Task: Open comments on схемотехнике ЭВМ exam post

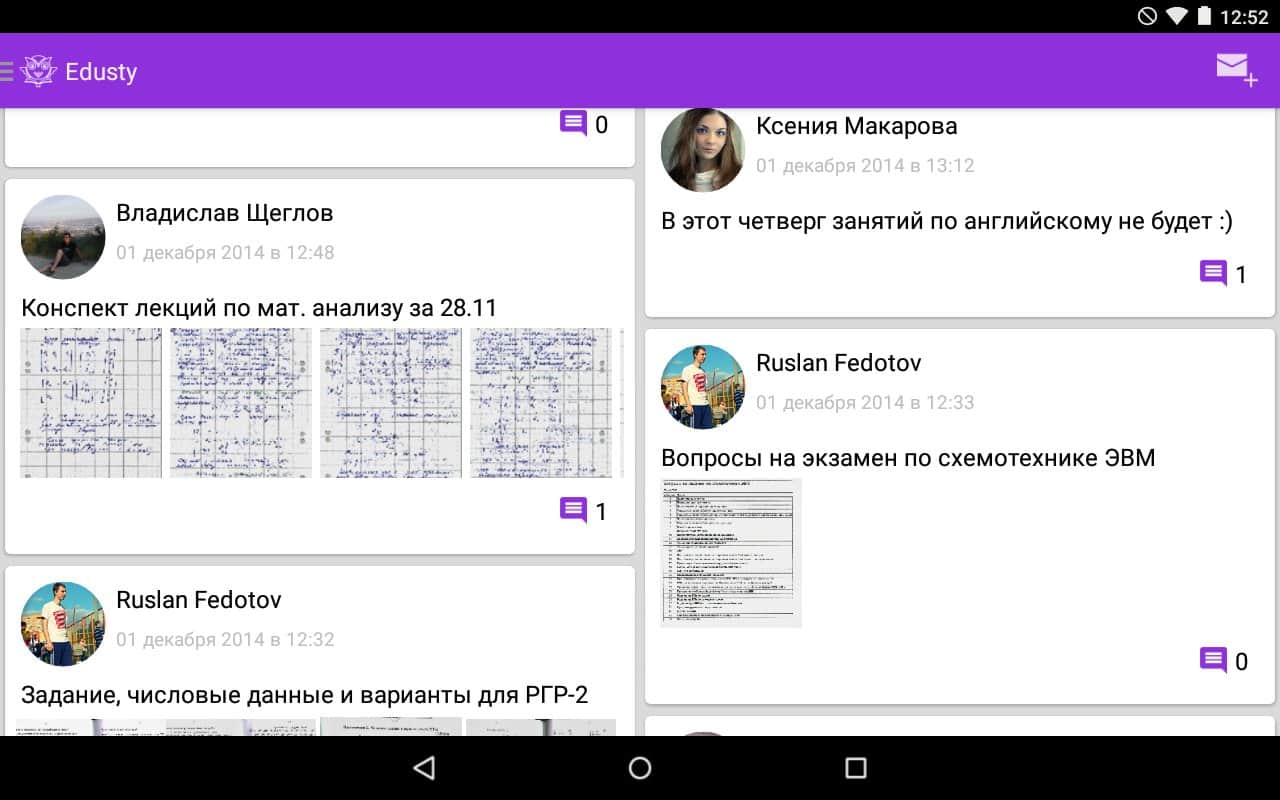Action: 1223,660
